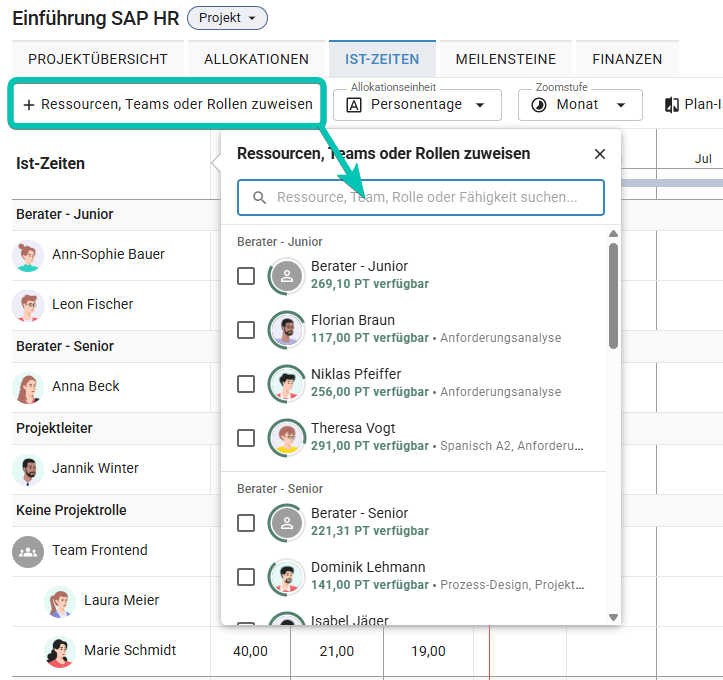Select the Ist-Zeiten tab
Viewport: 723px width, 680px height.
click(382, 59)
